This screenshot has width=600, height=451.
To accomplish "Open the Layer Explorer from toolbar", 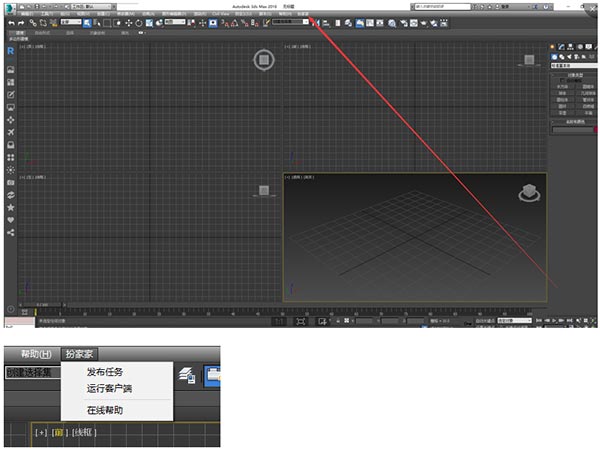I will (x=348, y=23).
